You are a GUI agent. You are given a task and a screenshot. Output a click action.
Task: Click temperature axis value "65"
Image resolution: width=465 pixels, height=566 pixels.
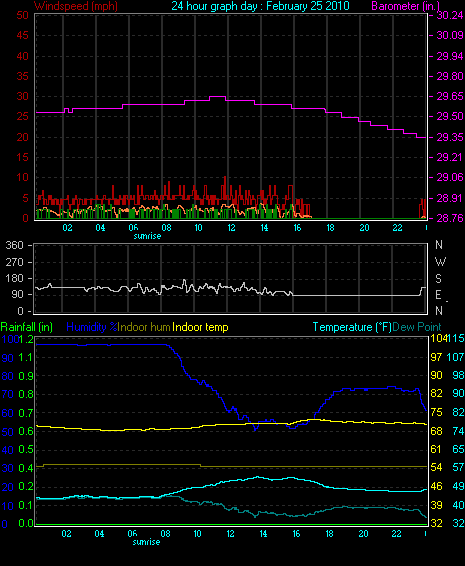(x=458, y=449)
